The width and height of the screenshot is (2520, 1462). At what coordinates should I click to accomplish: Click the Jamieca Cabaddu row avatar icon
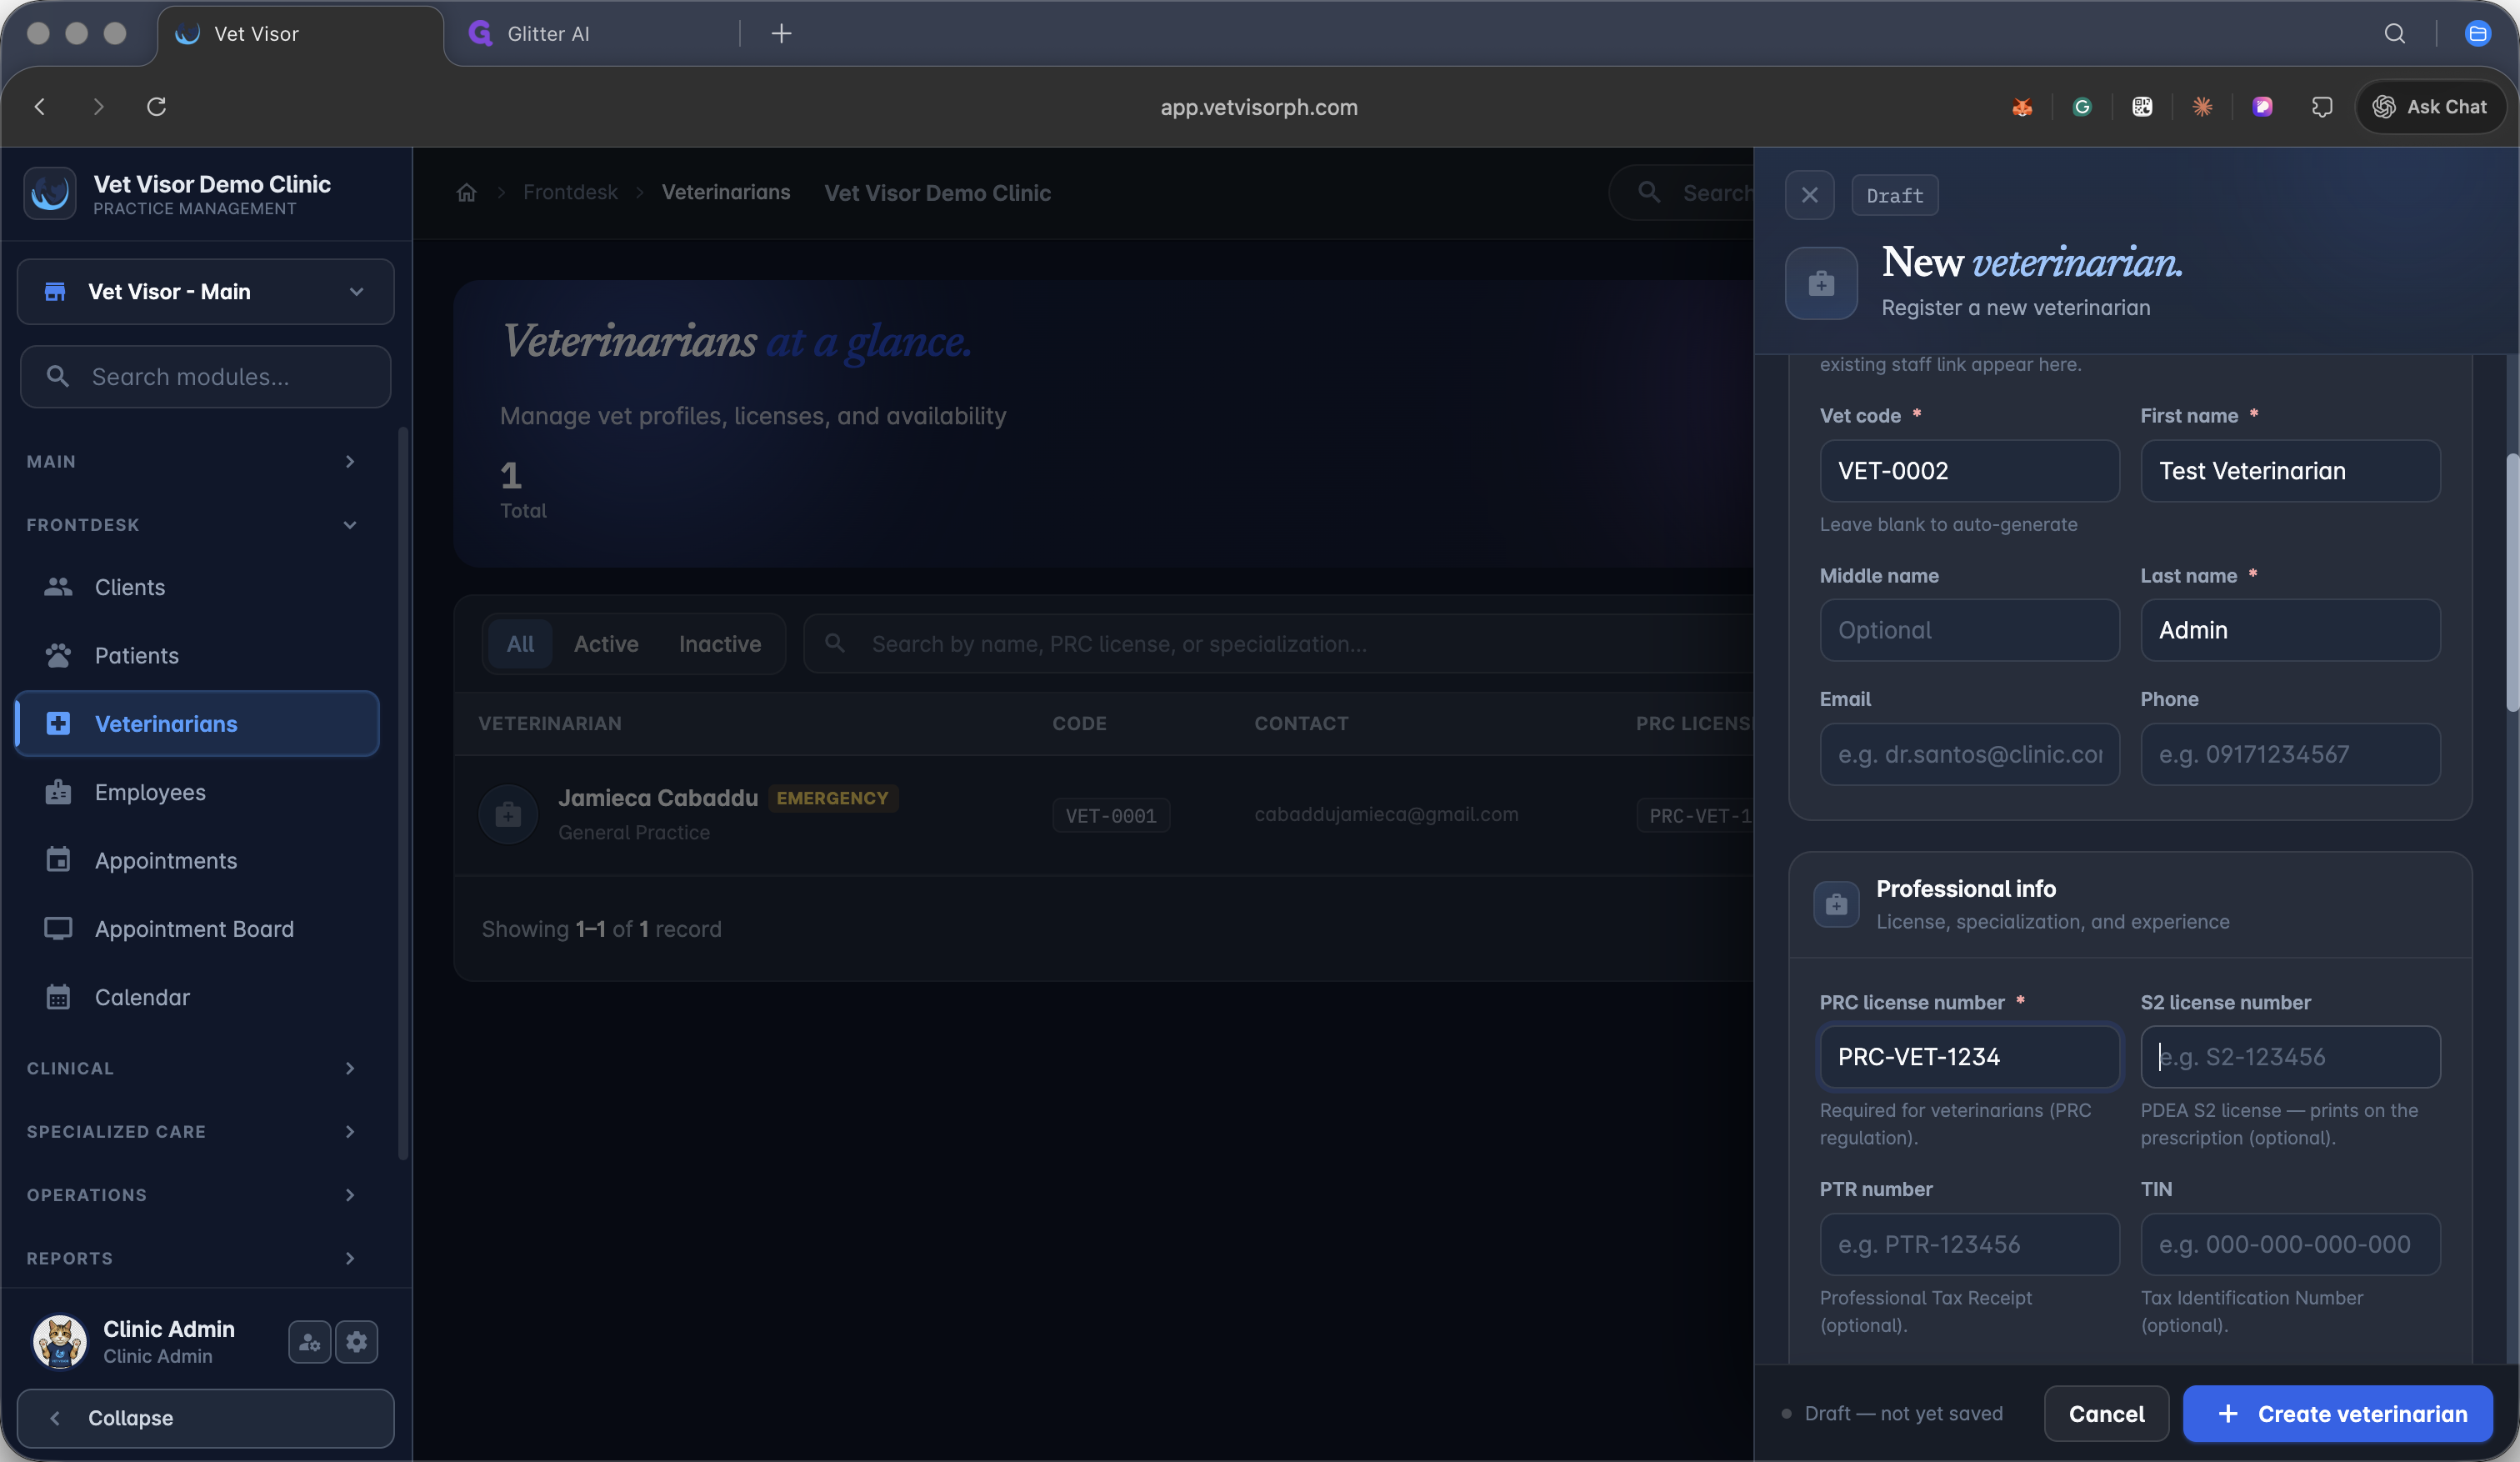tap(508, 814)
